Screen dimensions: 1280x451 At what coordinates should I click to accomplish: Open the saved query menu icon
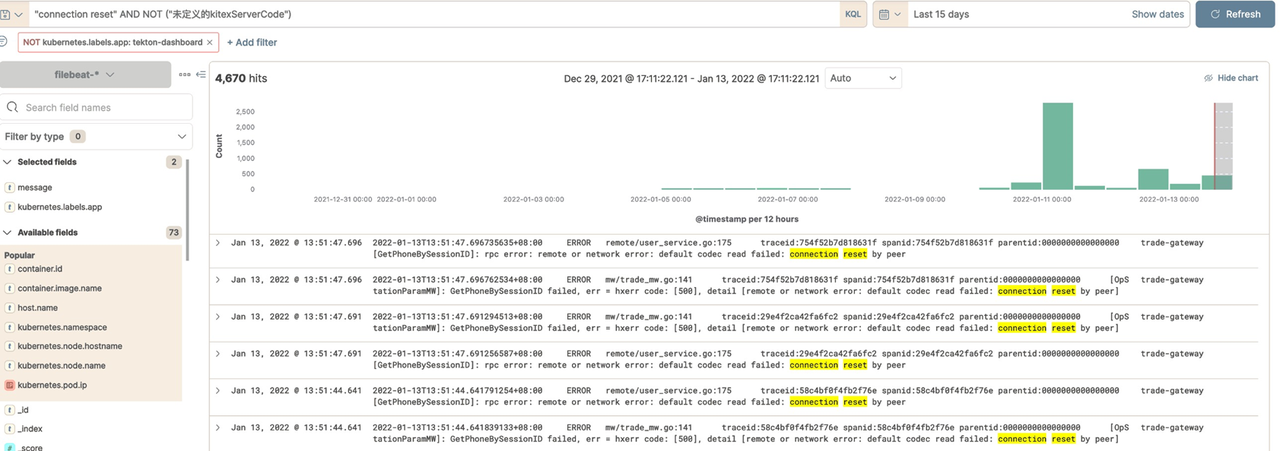8,14
